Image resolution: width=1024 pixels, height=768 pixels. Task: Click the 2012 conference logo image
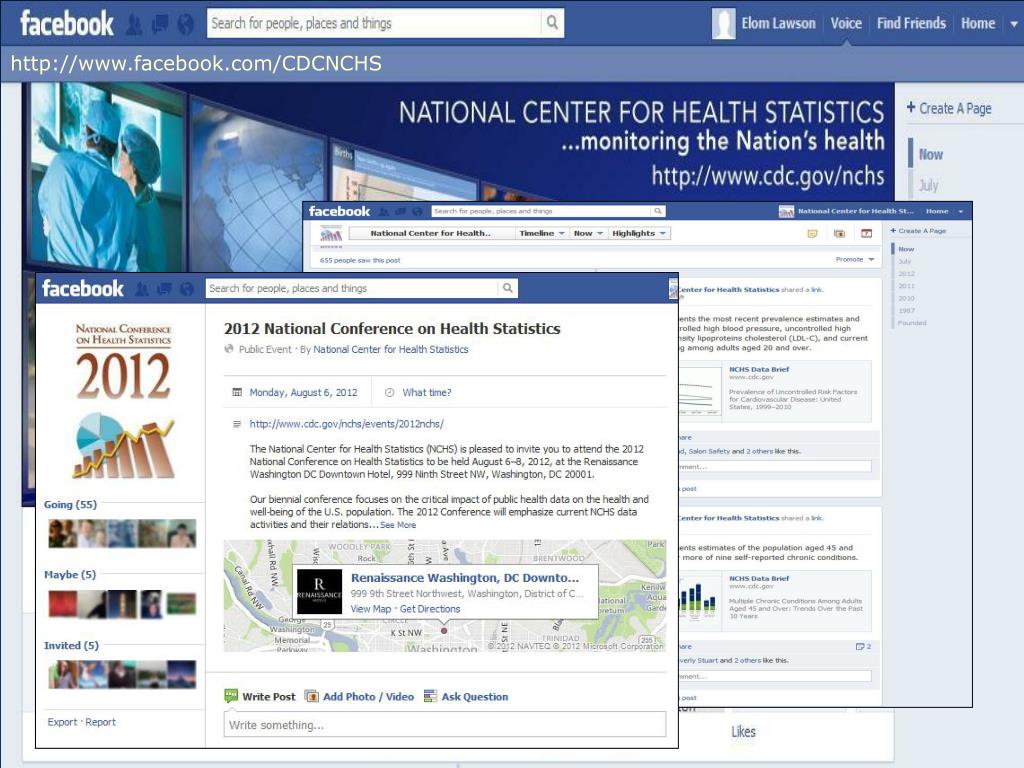[x=123, y=400]
